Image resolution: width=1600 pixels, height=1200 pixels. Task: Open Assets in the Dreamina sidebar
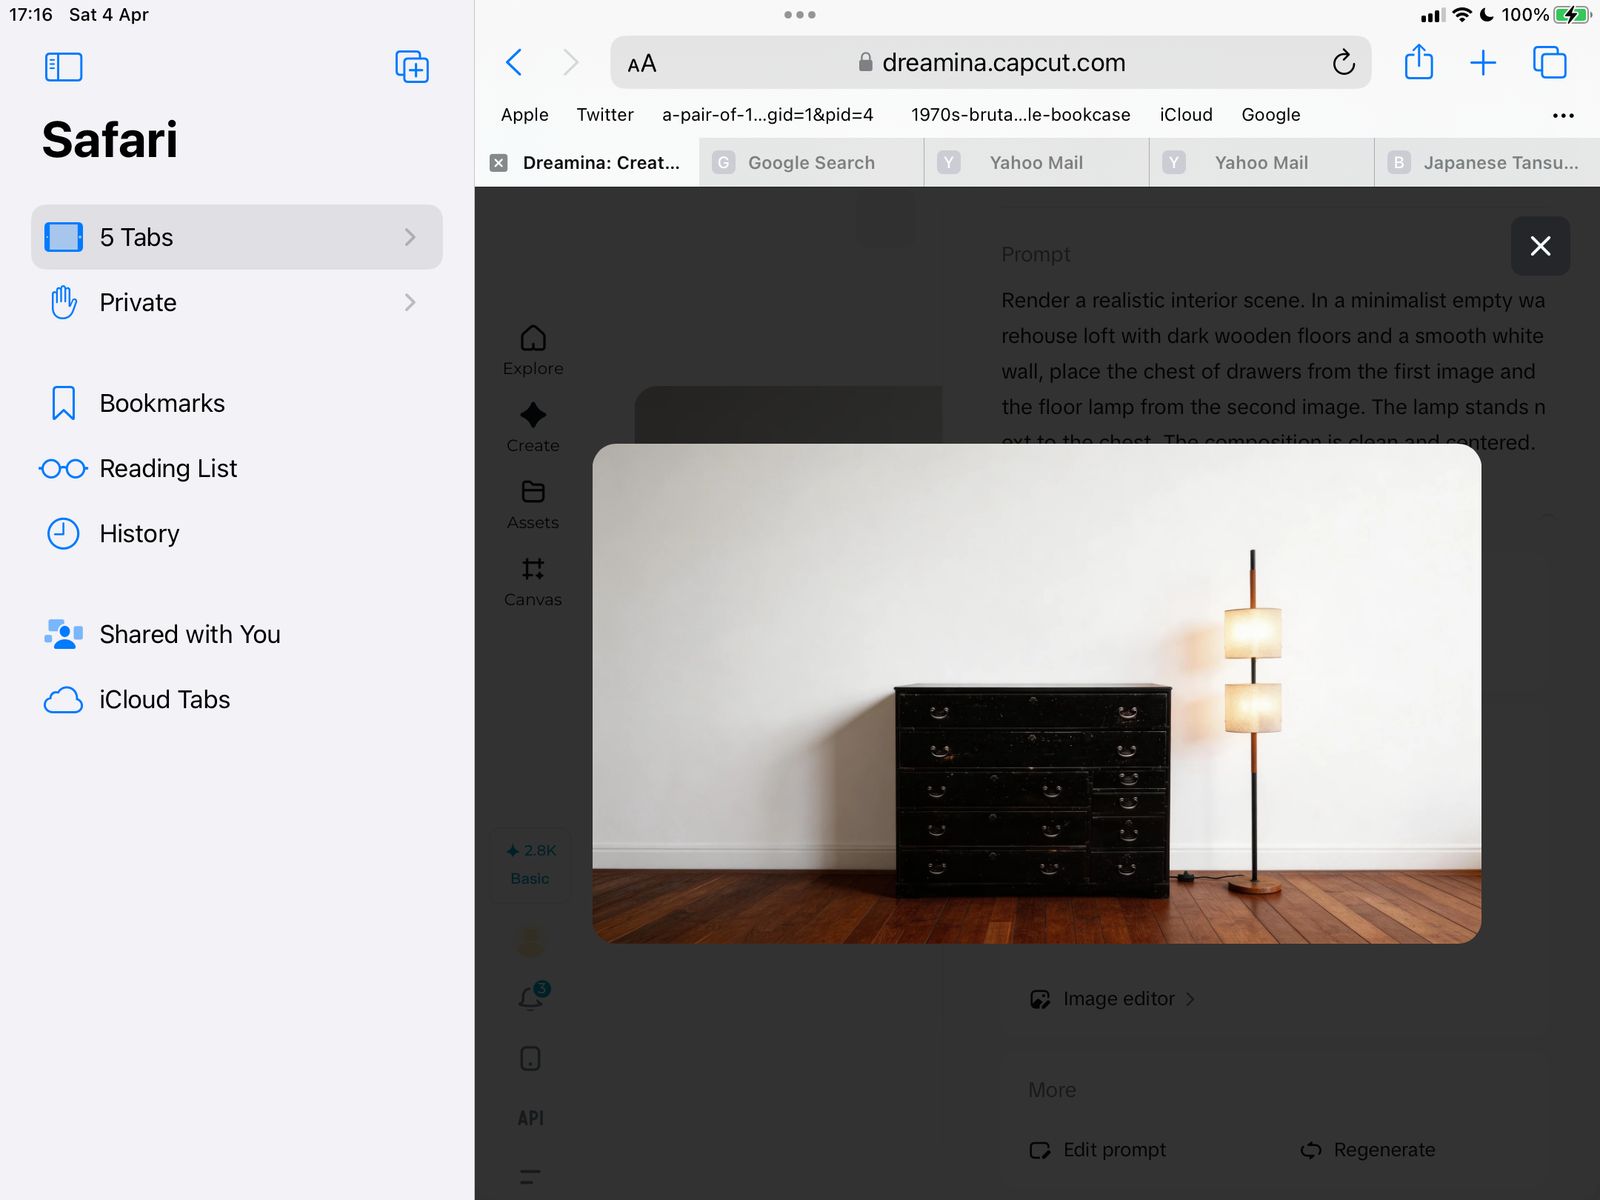(533, 505)
